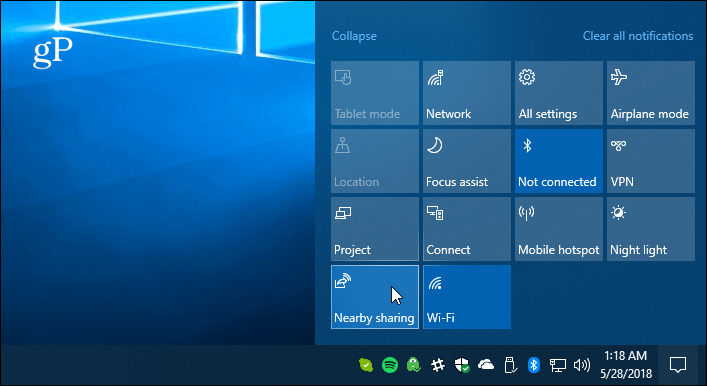Viewport: 707px width, 386px height.
Task: Open Windows Defender shield tray icon
Action: coord(462,365)
